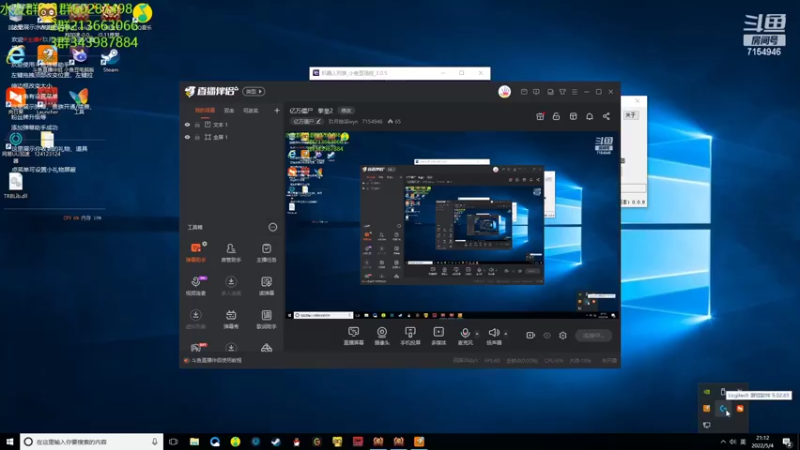Click the Logitech icon in tray popup
Viewport: 800px width, 450px height.
723,409
